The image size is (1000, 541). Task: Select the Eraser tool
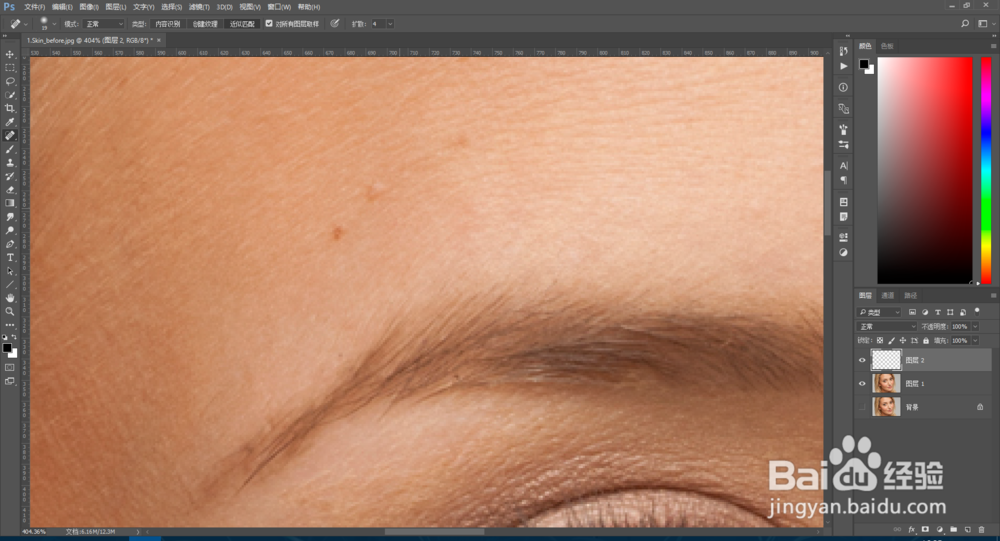tap(10, 189)
